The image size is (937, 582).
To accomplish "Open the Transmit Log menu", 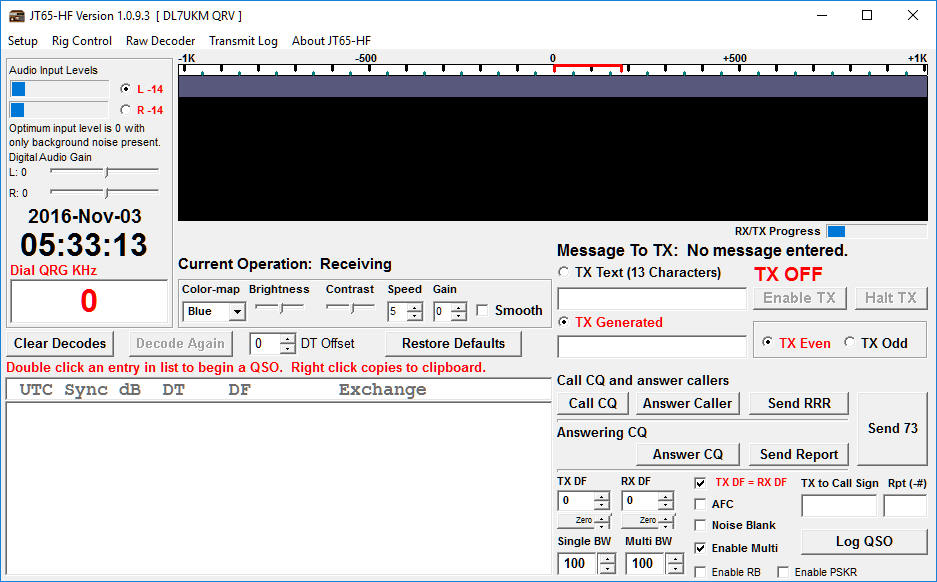I will (x=243, y=41).
